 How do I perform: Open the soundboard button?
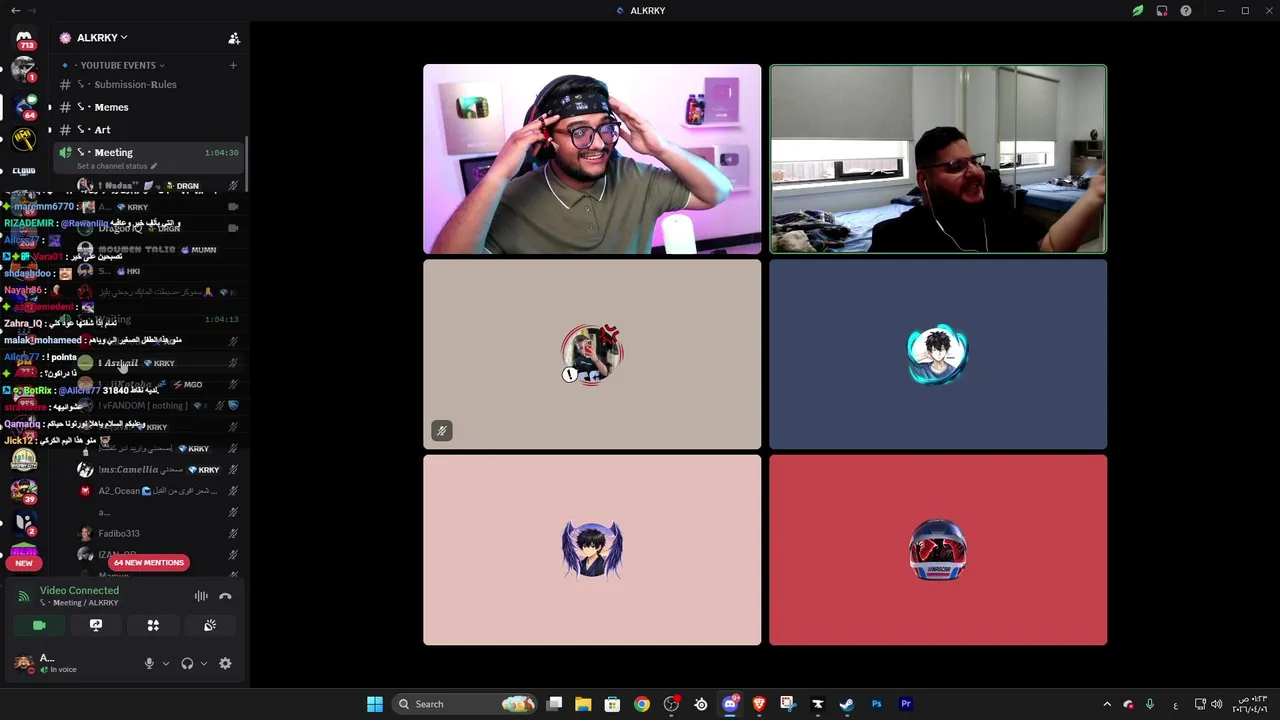(210, 625)
